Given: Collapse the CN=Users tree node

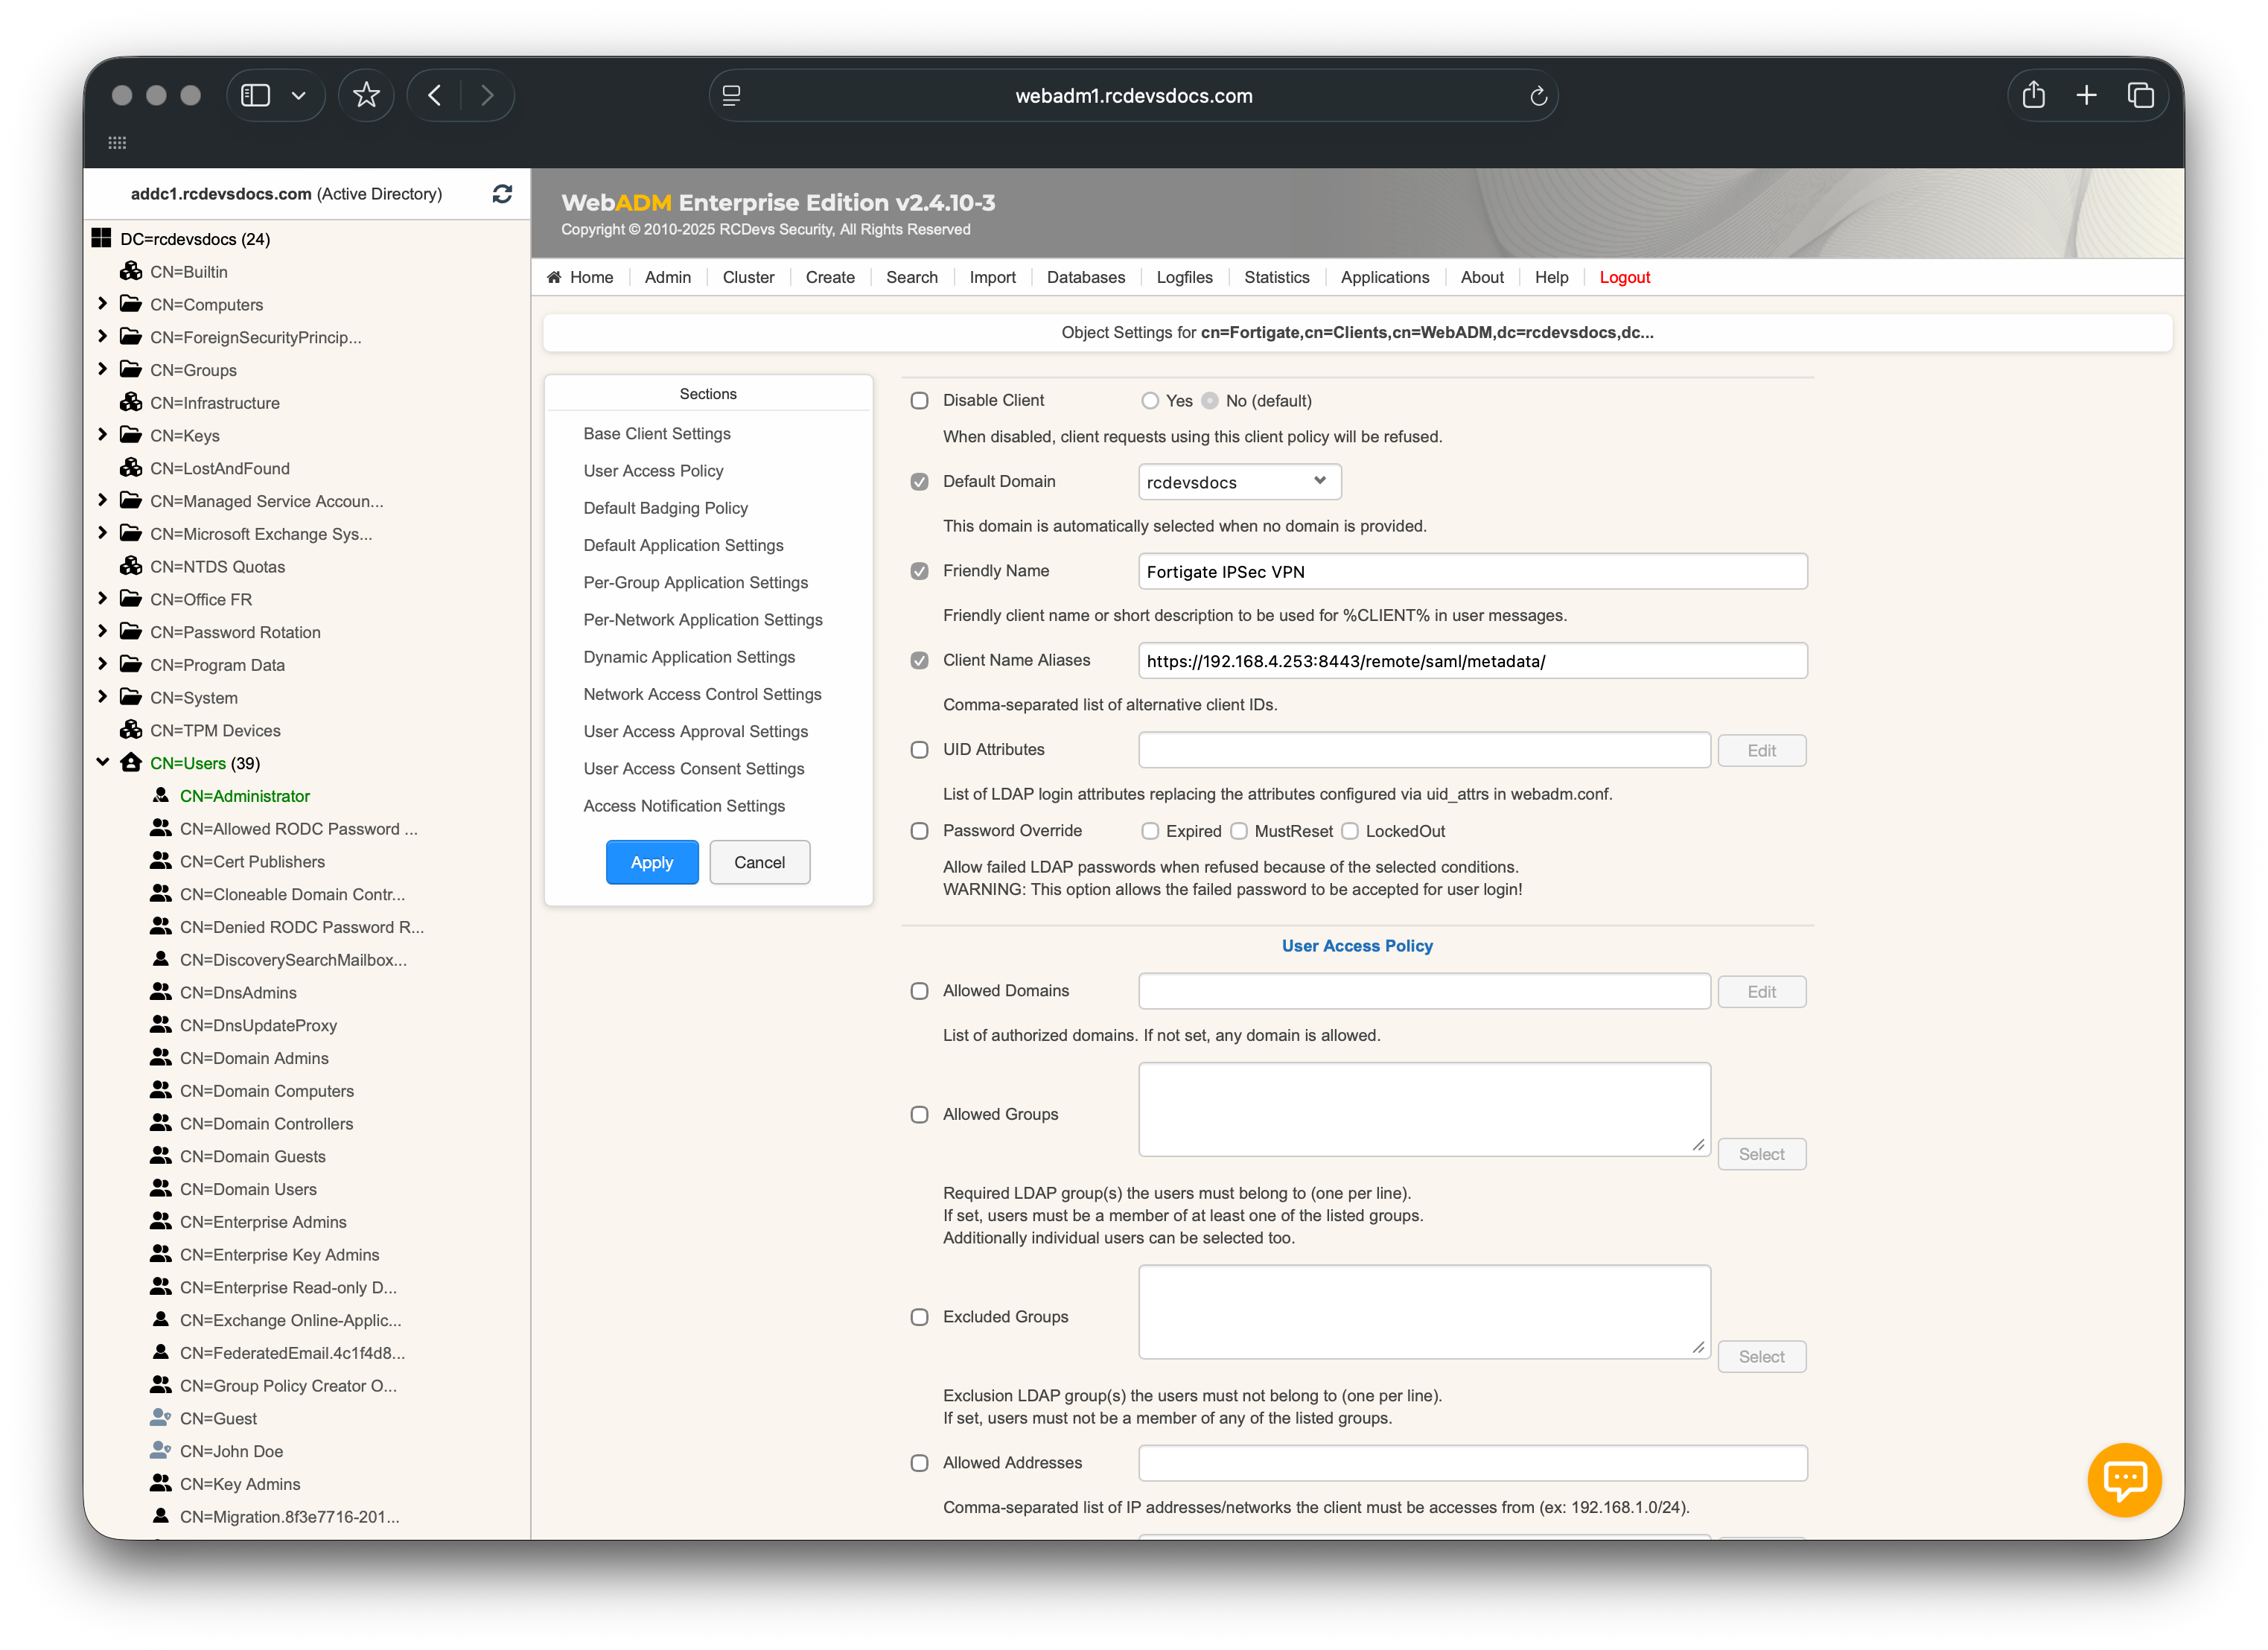Looking at the screenshot, I should [x=102, y=762].
